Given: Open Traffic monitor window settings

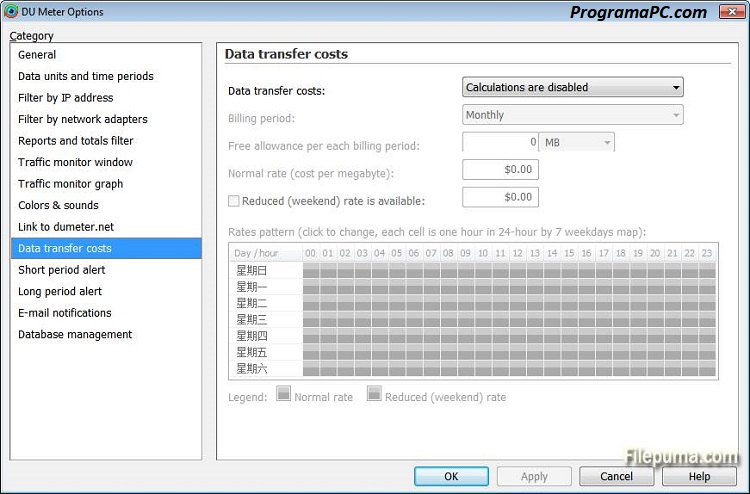Looking at the screenshot, I should [106, 162].
